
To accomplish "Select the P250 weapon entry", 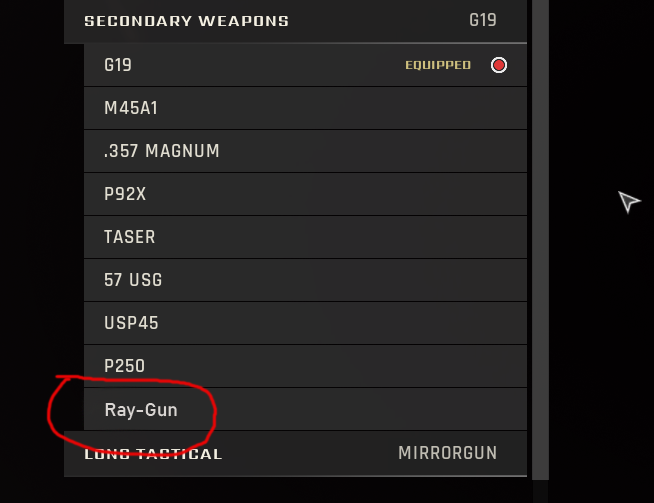I will [x=124, y=366].
